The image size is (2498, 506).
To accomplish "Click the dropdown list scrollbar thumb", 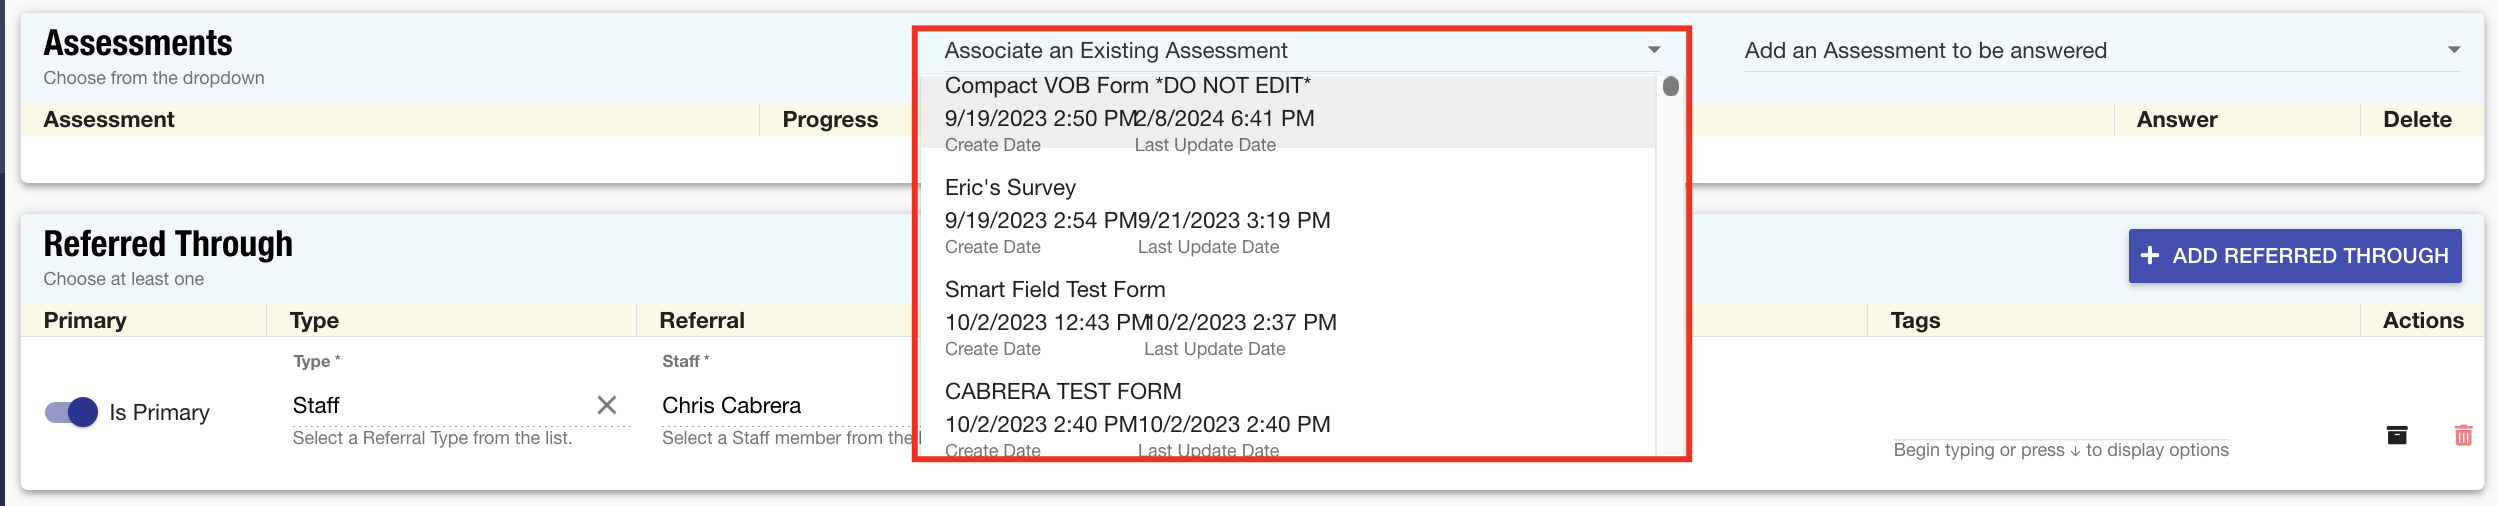I will click(x=1670, y=87).
